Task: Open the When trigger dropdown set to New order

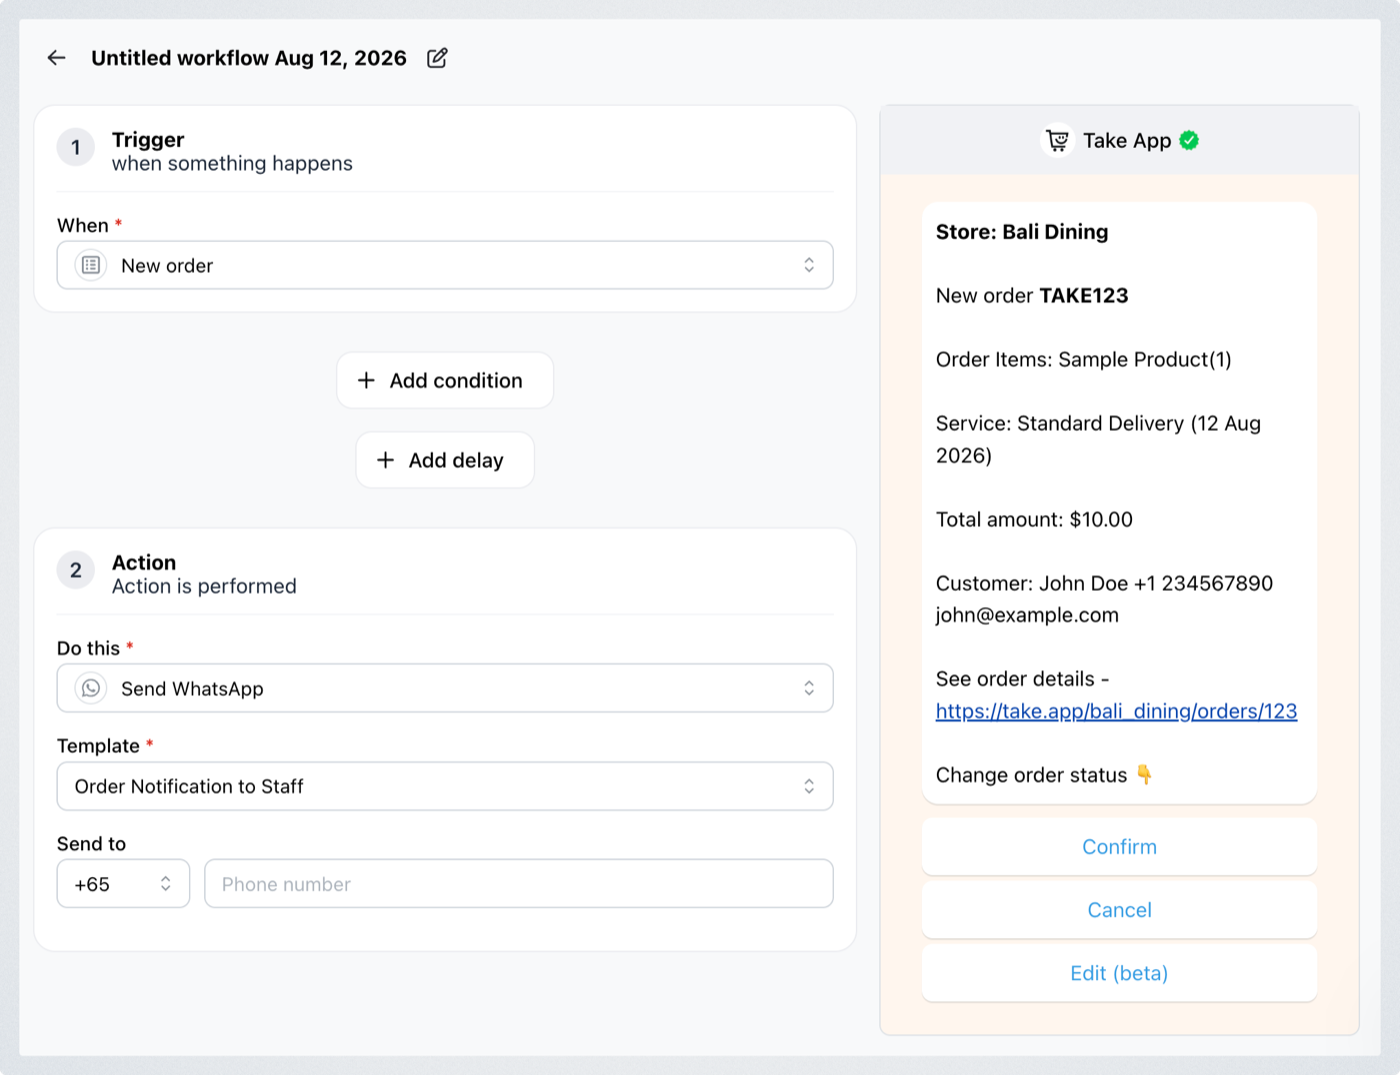Action: coord(445,265)
